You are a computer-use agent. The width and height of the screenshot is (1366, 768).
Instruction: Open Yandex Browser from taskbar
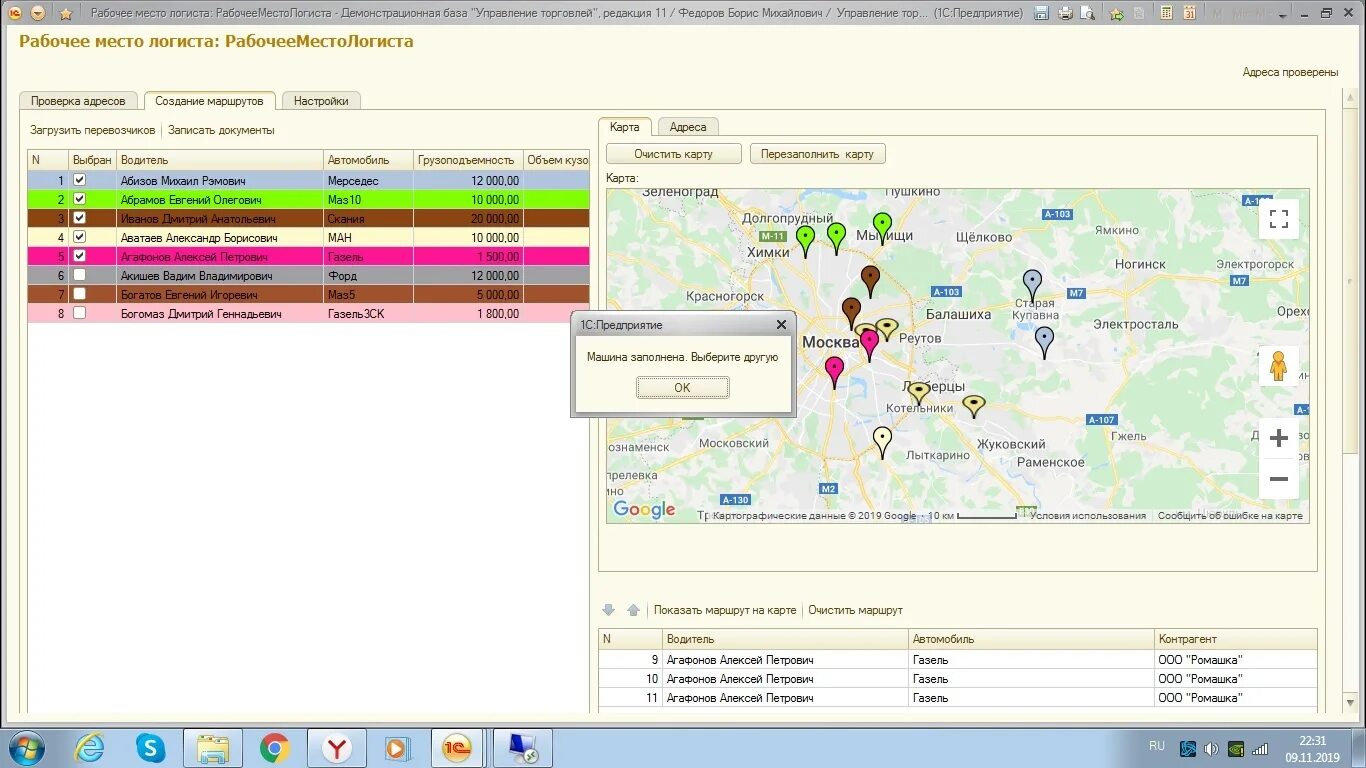[x=336, y=748]
